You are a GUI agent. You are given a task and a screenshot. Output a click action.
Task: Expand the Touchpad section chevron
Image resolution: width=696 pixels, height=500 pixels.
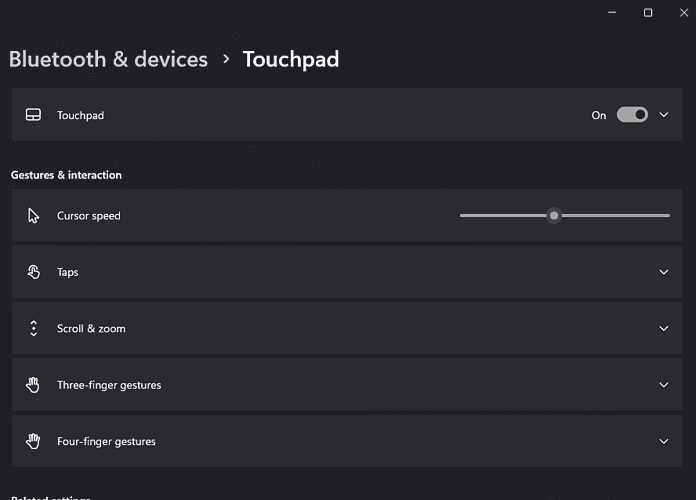(664, 115)
